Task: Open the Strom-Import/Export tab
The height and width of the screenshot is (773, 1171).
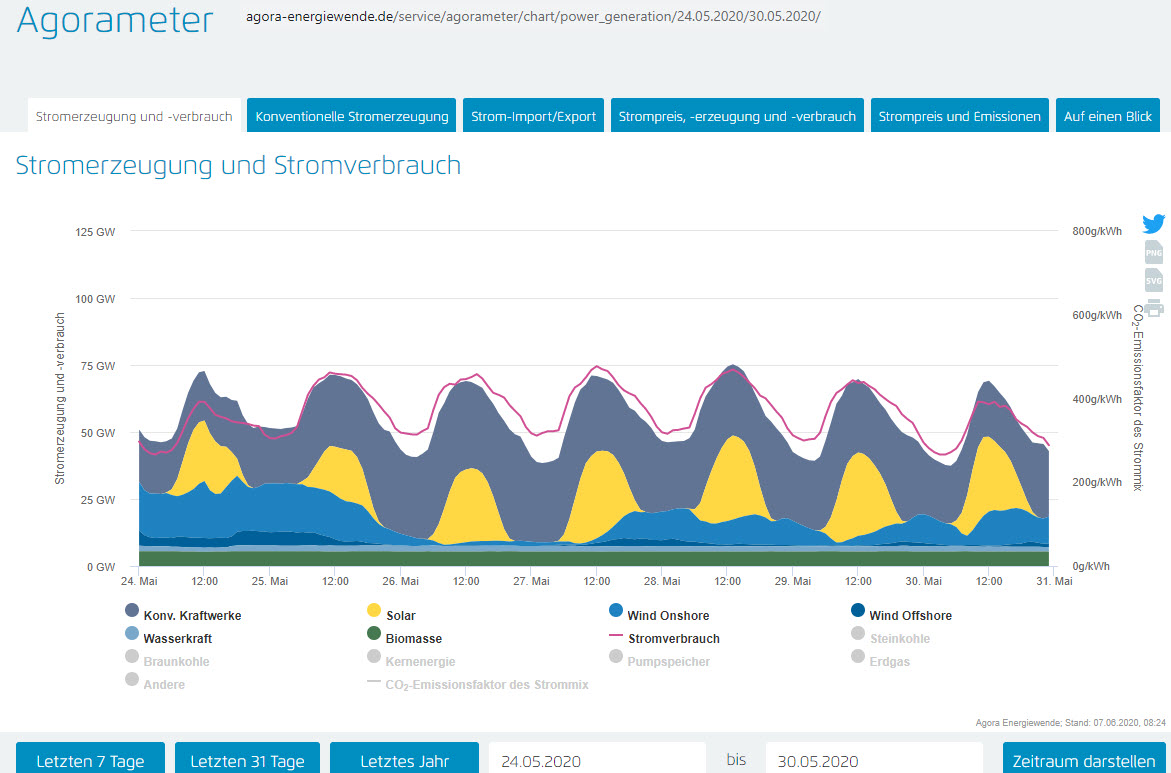Action: [533, 116]
